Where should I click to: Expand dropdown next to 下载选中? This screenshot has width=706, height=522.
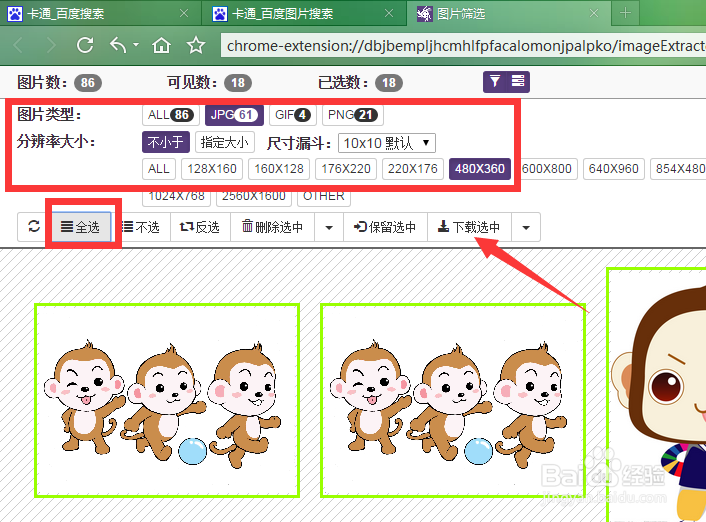pos(526,227)
